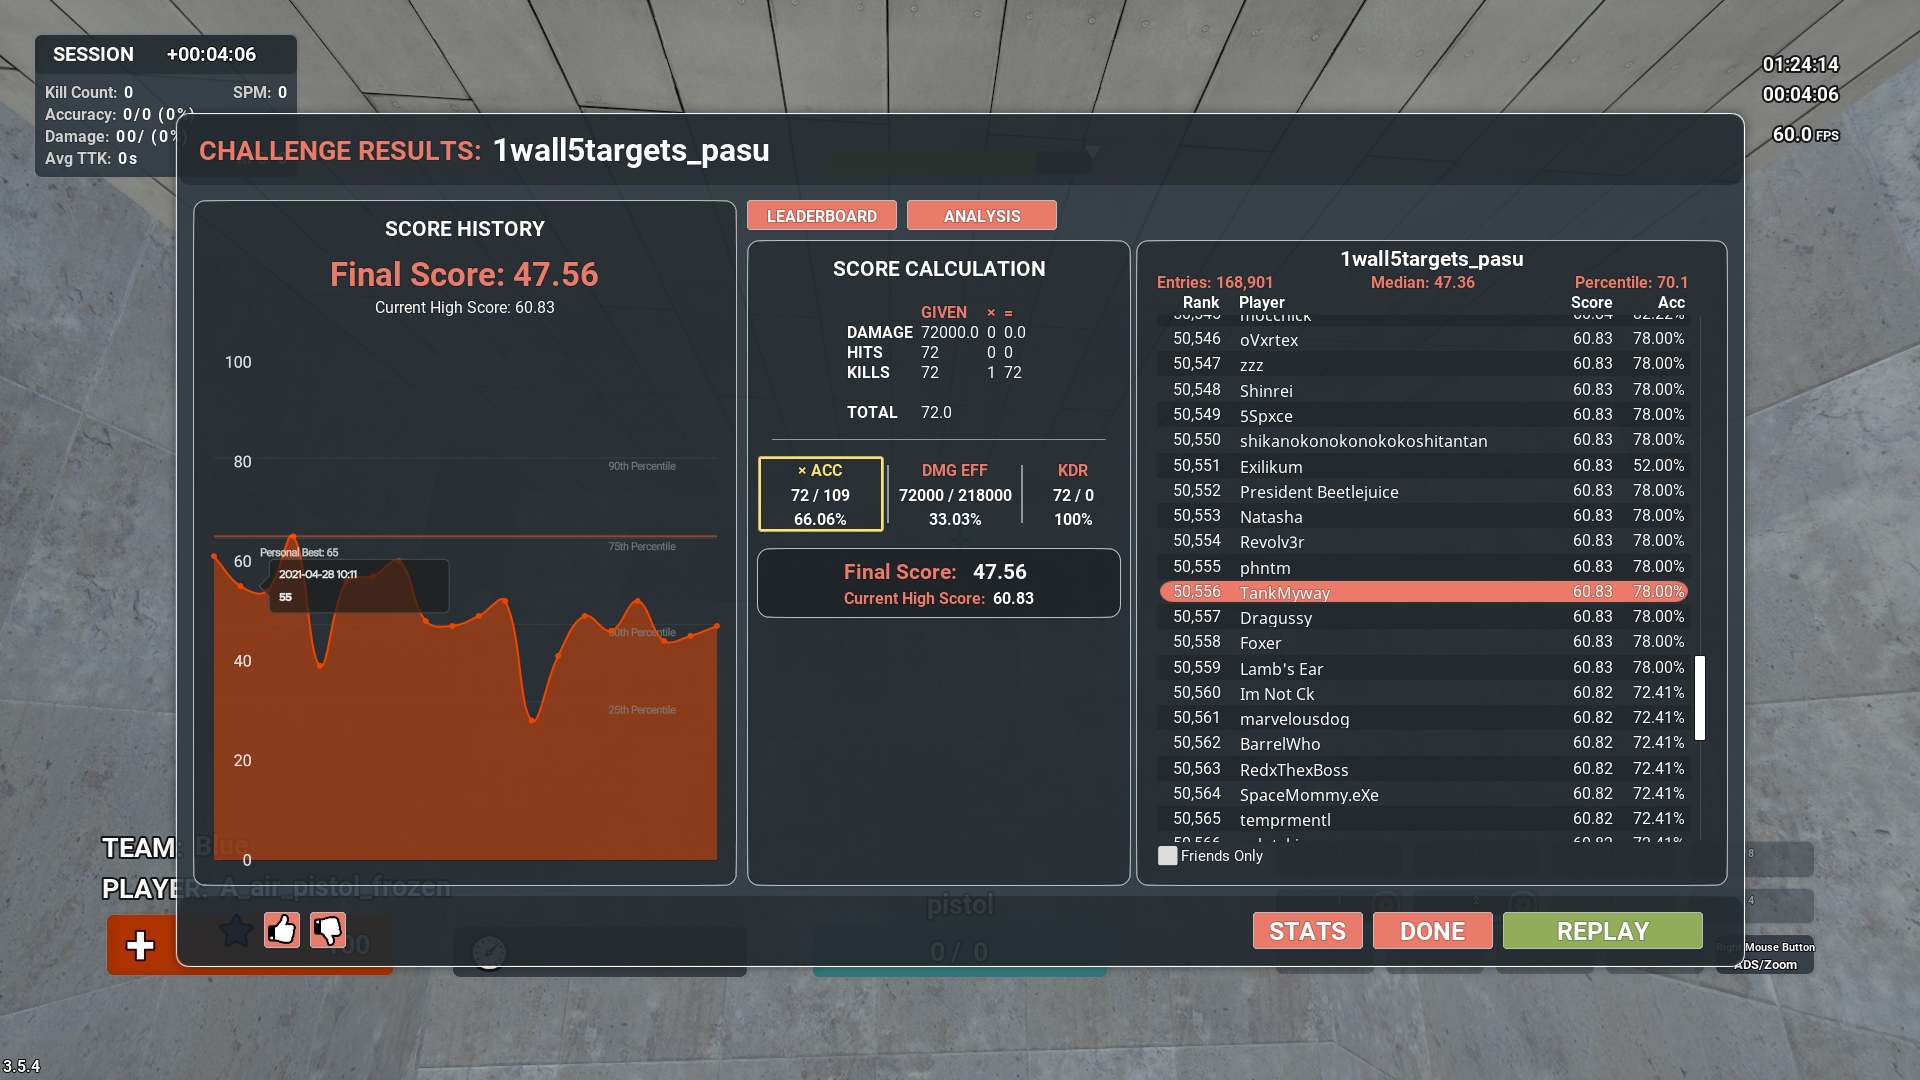
Task: Enable the Friends Only checkbox
Action: (x=1167, y=856)
